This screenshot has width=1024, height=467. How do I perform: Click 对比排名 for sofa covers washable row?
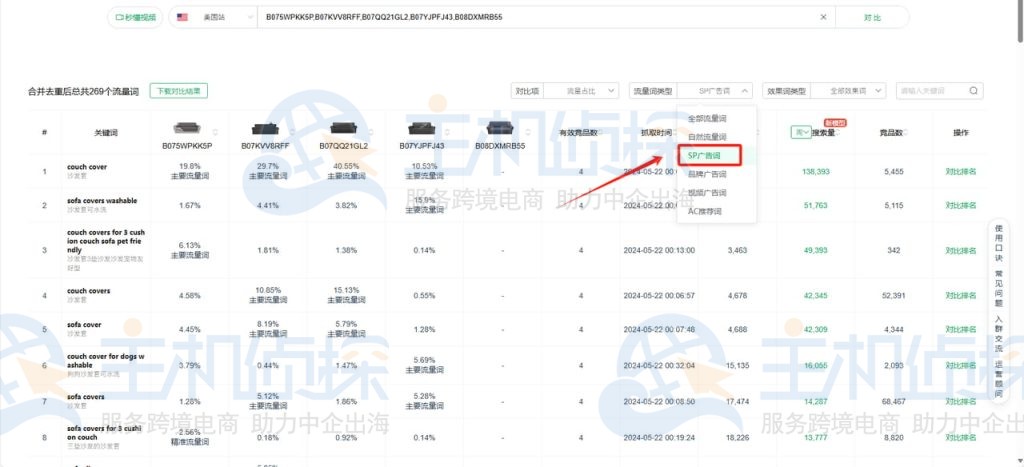point(961,205)
